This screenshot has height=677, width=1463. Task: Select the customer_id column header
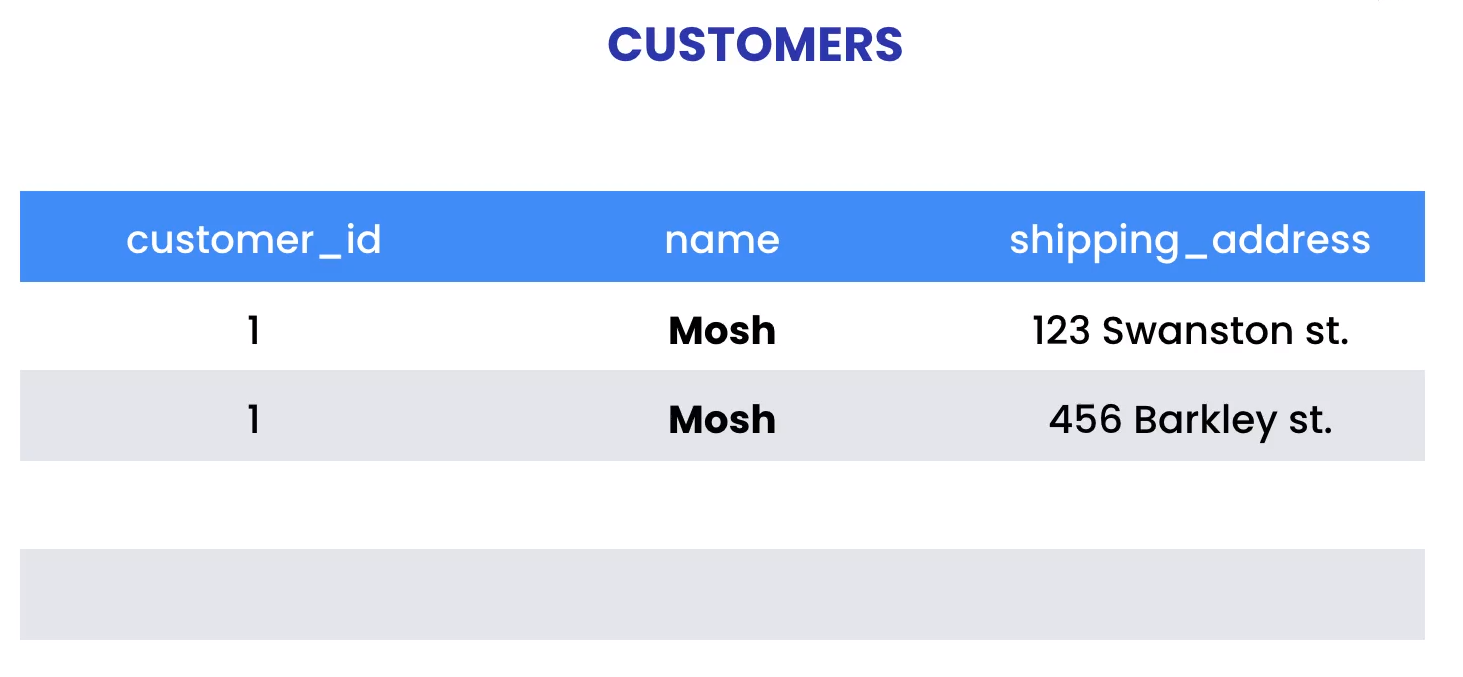[254, 240]
